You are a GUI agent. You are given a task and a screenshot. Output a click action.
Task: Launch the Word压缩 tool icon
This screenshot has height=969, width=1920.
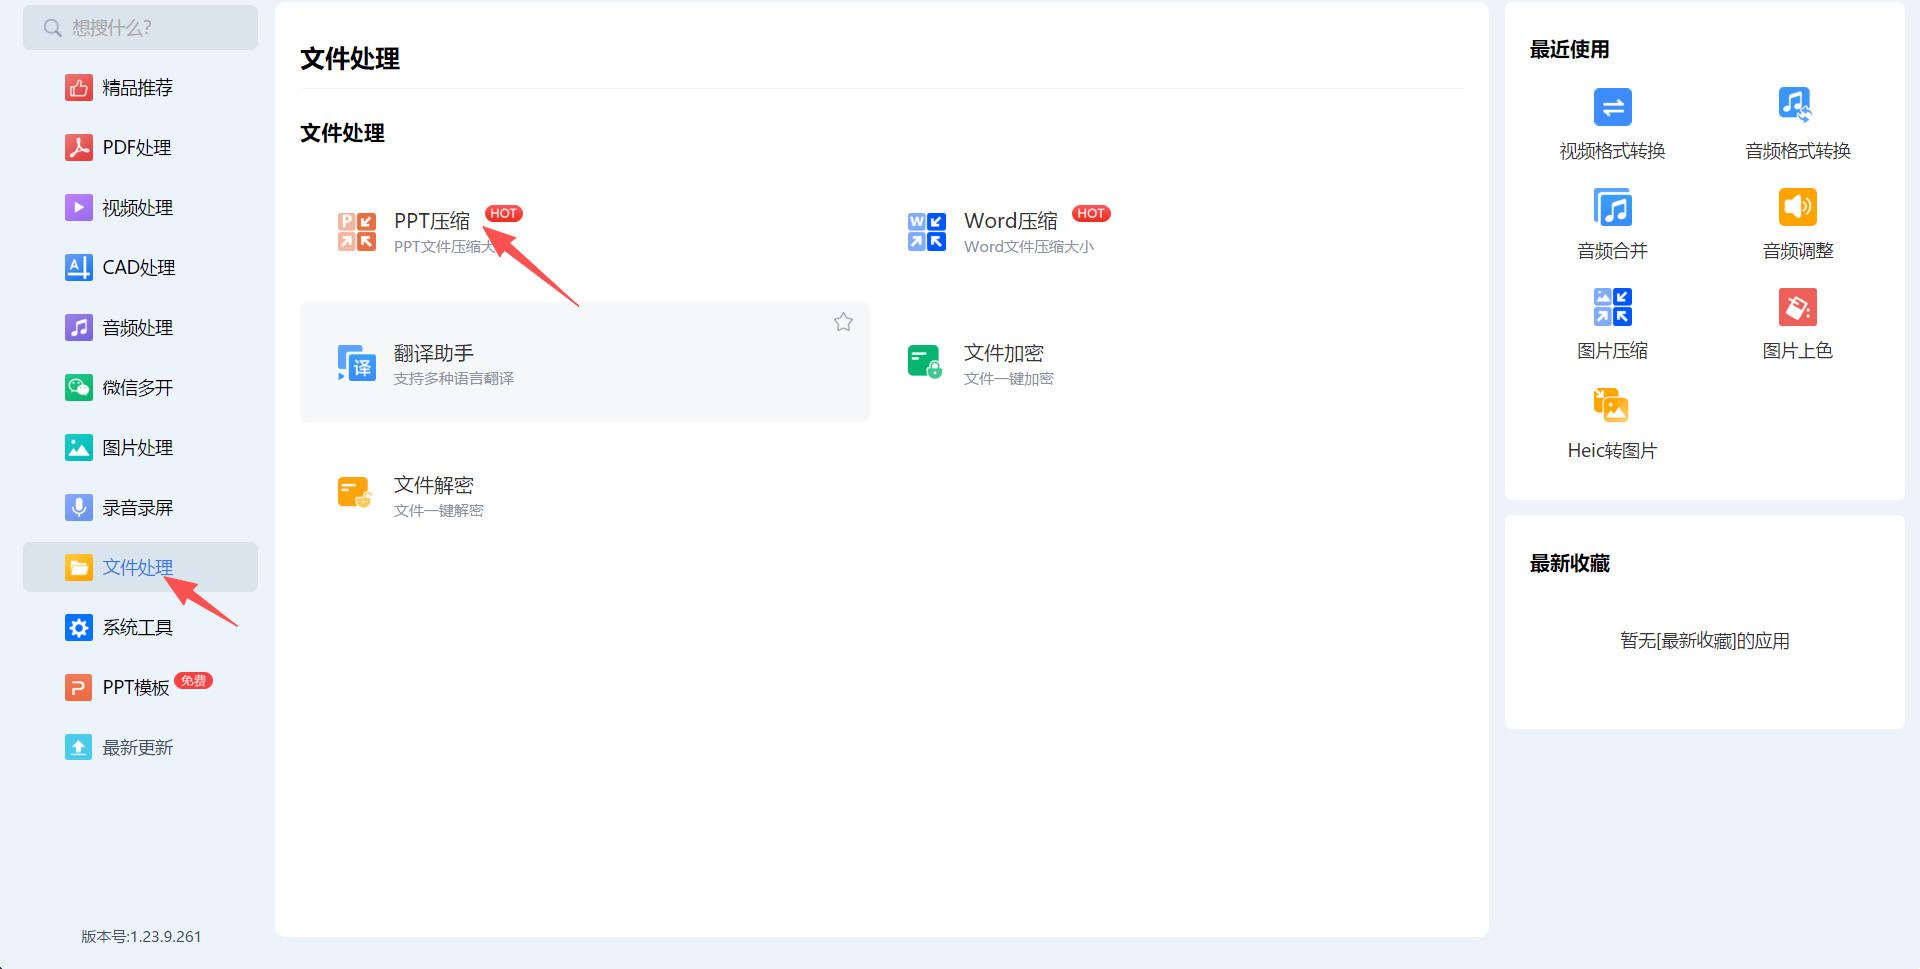coord(926,231)
